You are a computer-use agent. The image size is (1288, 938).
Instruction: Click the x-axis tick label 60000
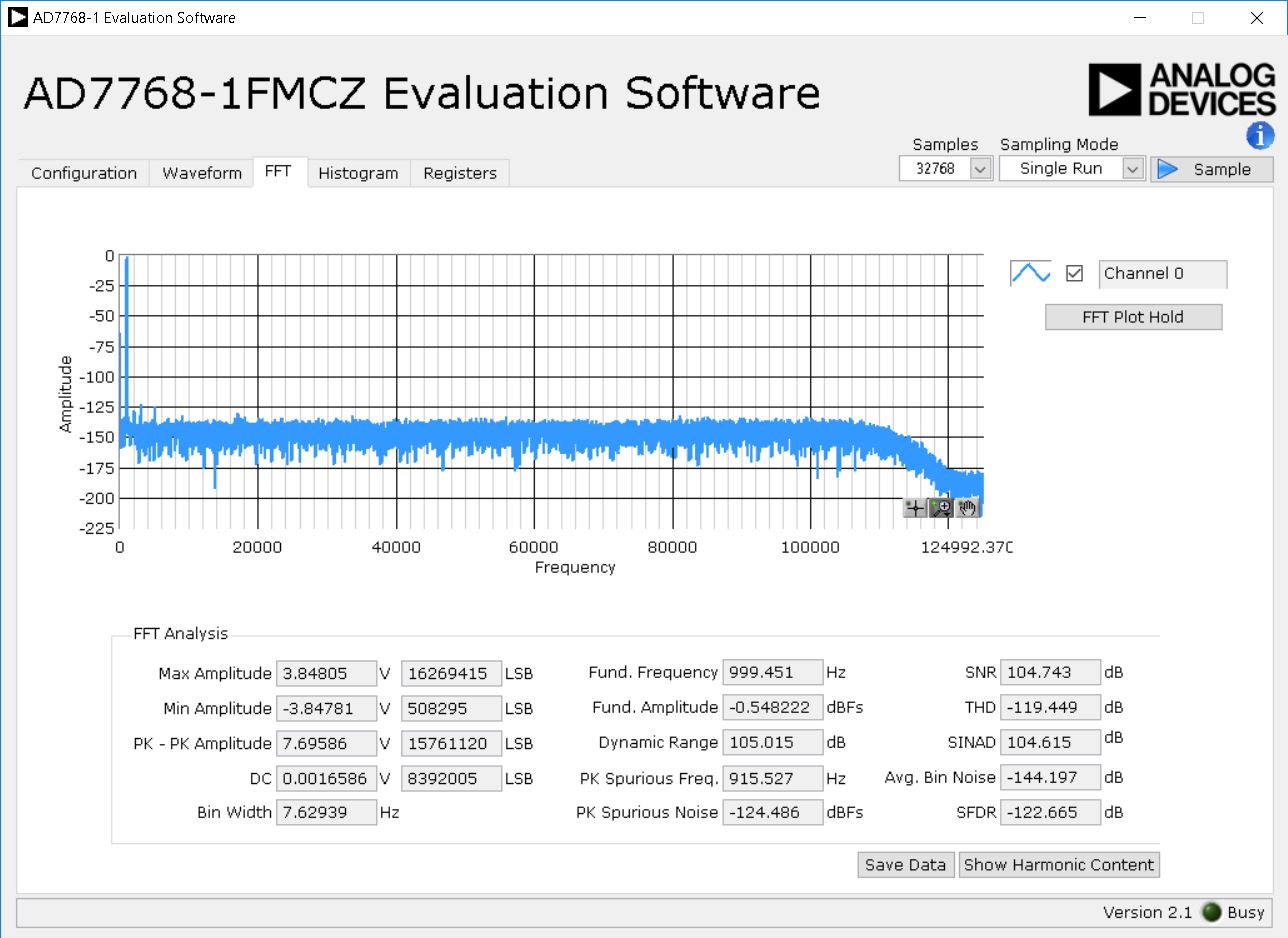coord(534,547)
